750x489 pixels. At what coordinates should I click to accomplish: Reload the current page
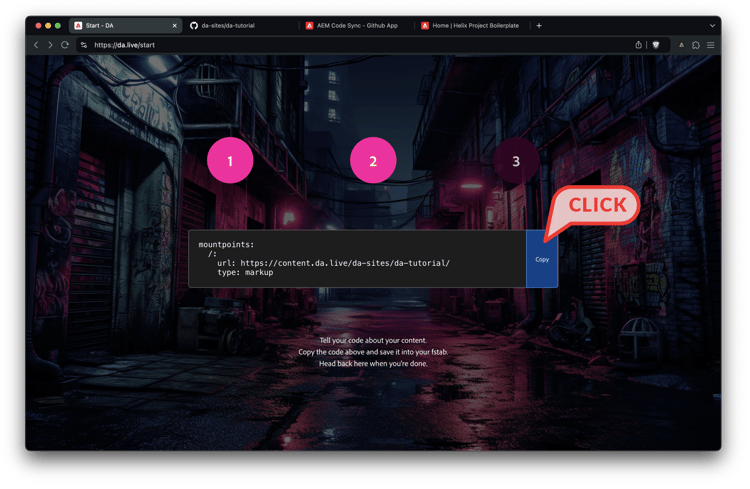(x=66, y=45)
